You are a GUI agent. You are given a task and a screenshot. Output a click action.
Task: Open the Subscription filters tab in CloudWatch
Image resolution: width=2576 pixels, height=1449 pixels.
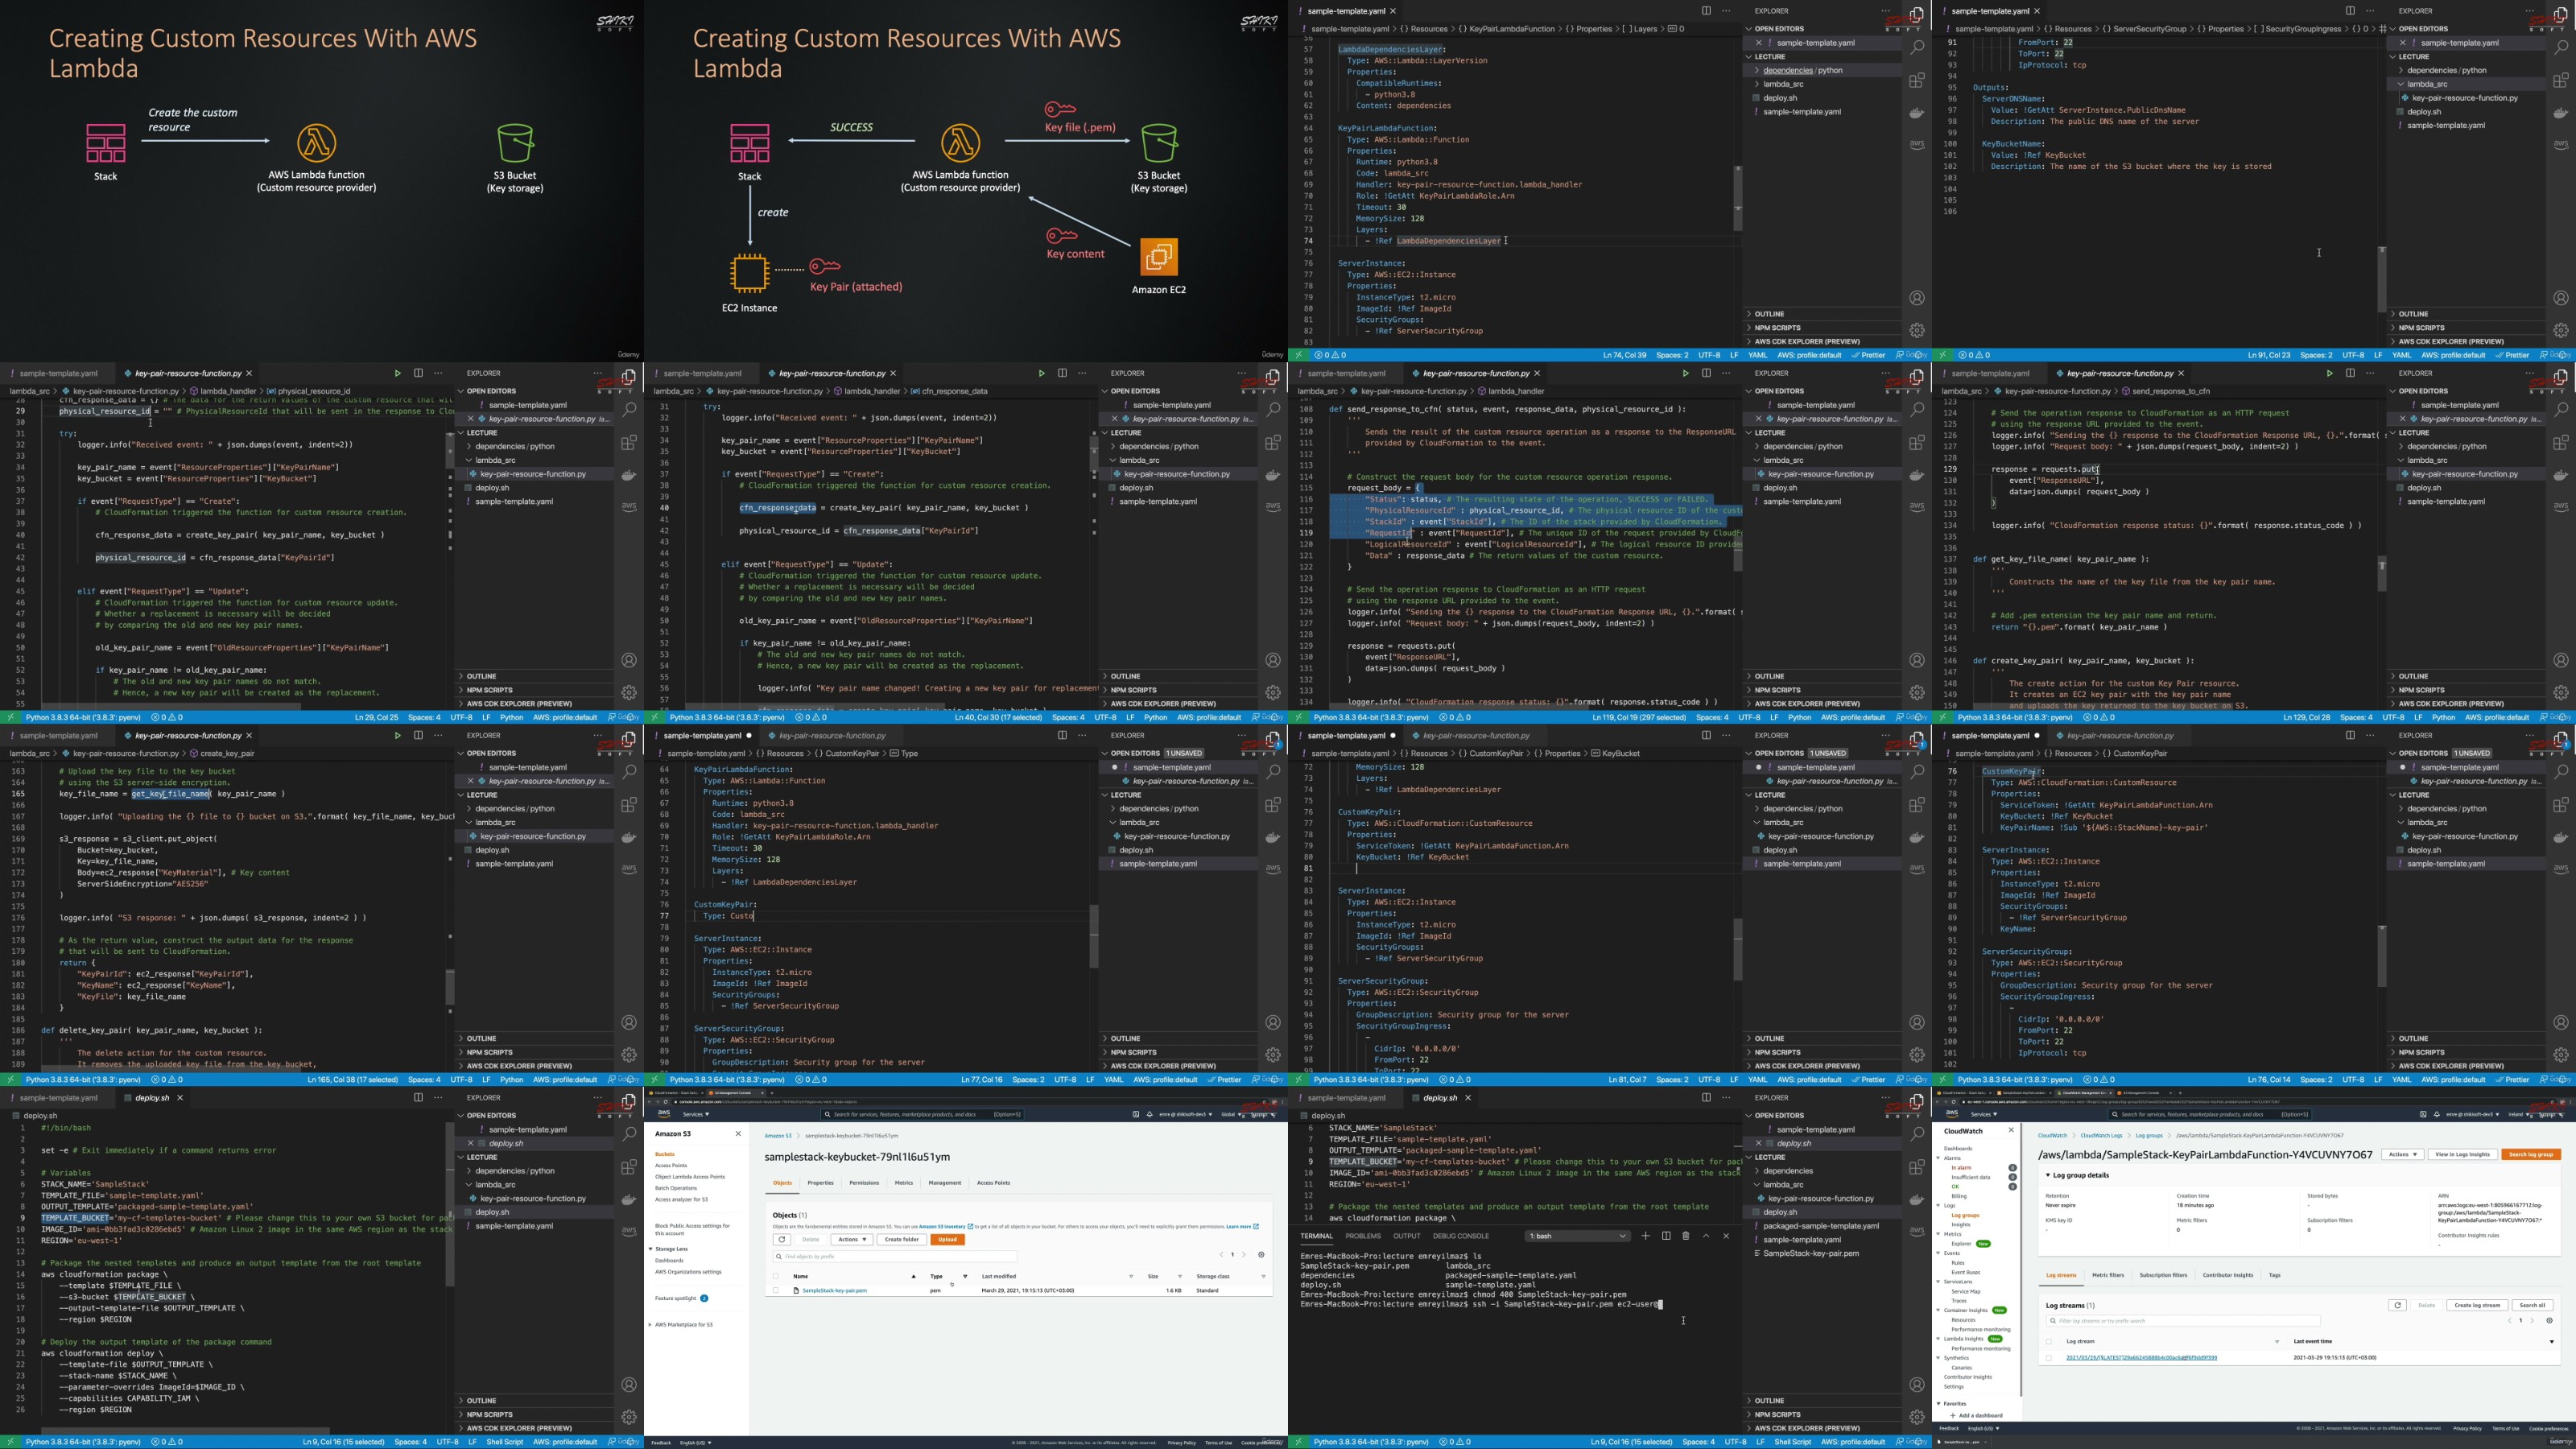tap(2163, 1275)
